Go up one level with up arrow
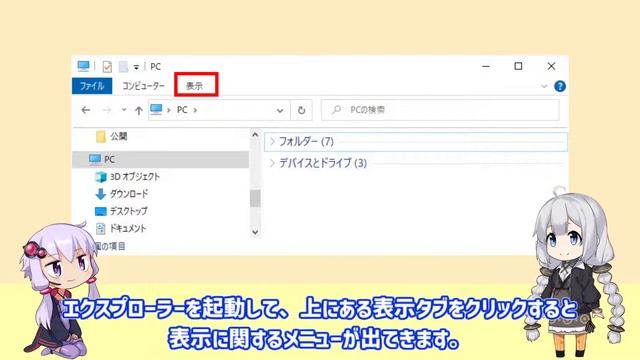The width and height of the screenshot is (640, 360). pyautogui.click(x=139, y=110)
